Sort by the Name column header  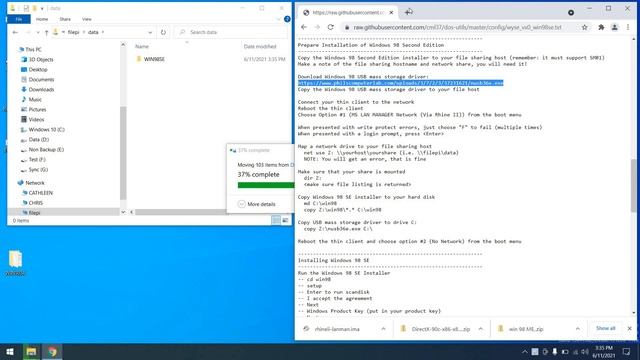(142, 47)
